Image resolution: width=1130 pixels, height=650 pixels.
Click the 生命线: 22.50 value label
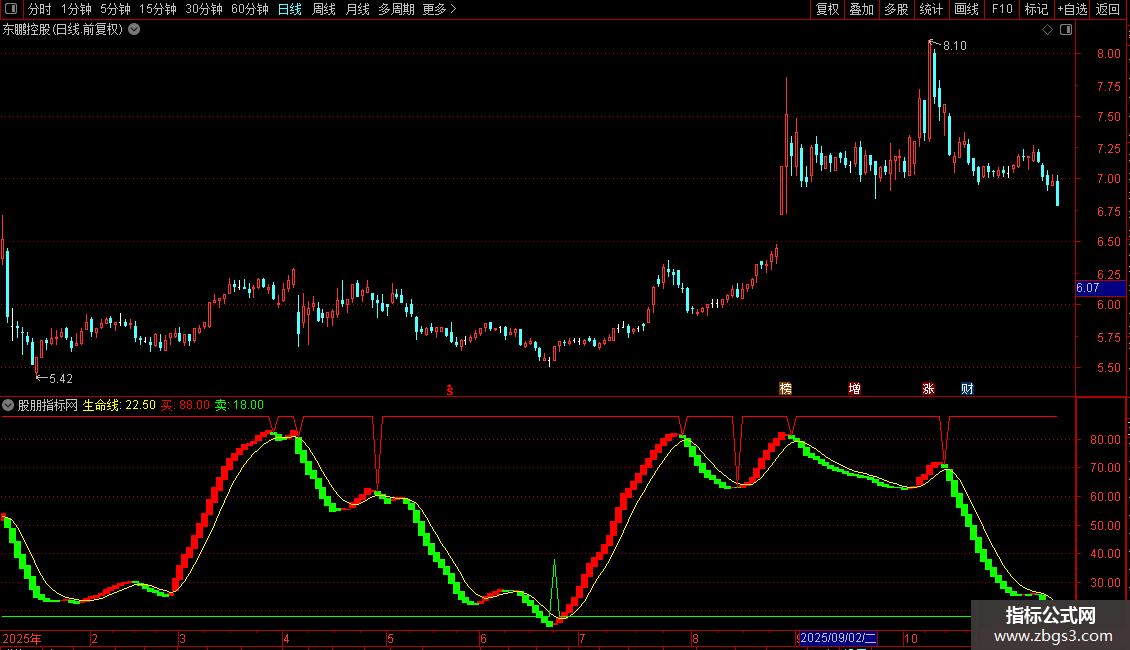[119, 405]
